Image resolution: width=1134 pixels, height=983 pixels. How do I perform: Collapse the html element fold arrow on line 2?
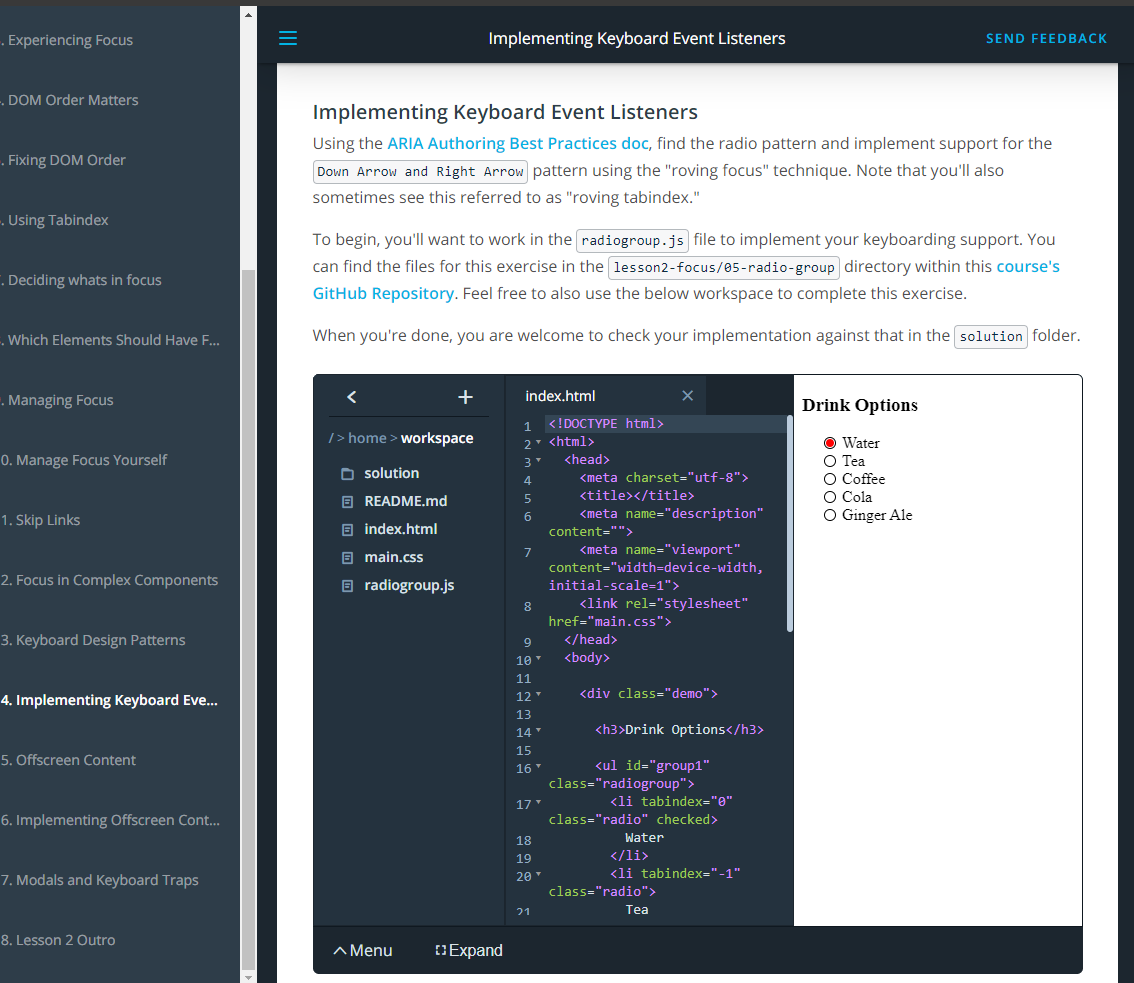click(539, 440)
